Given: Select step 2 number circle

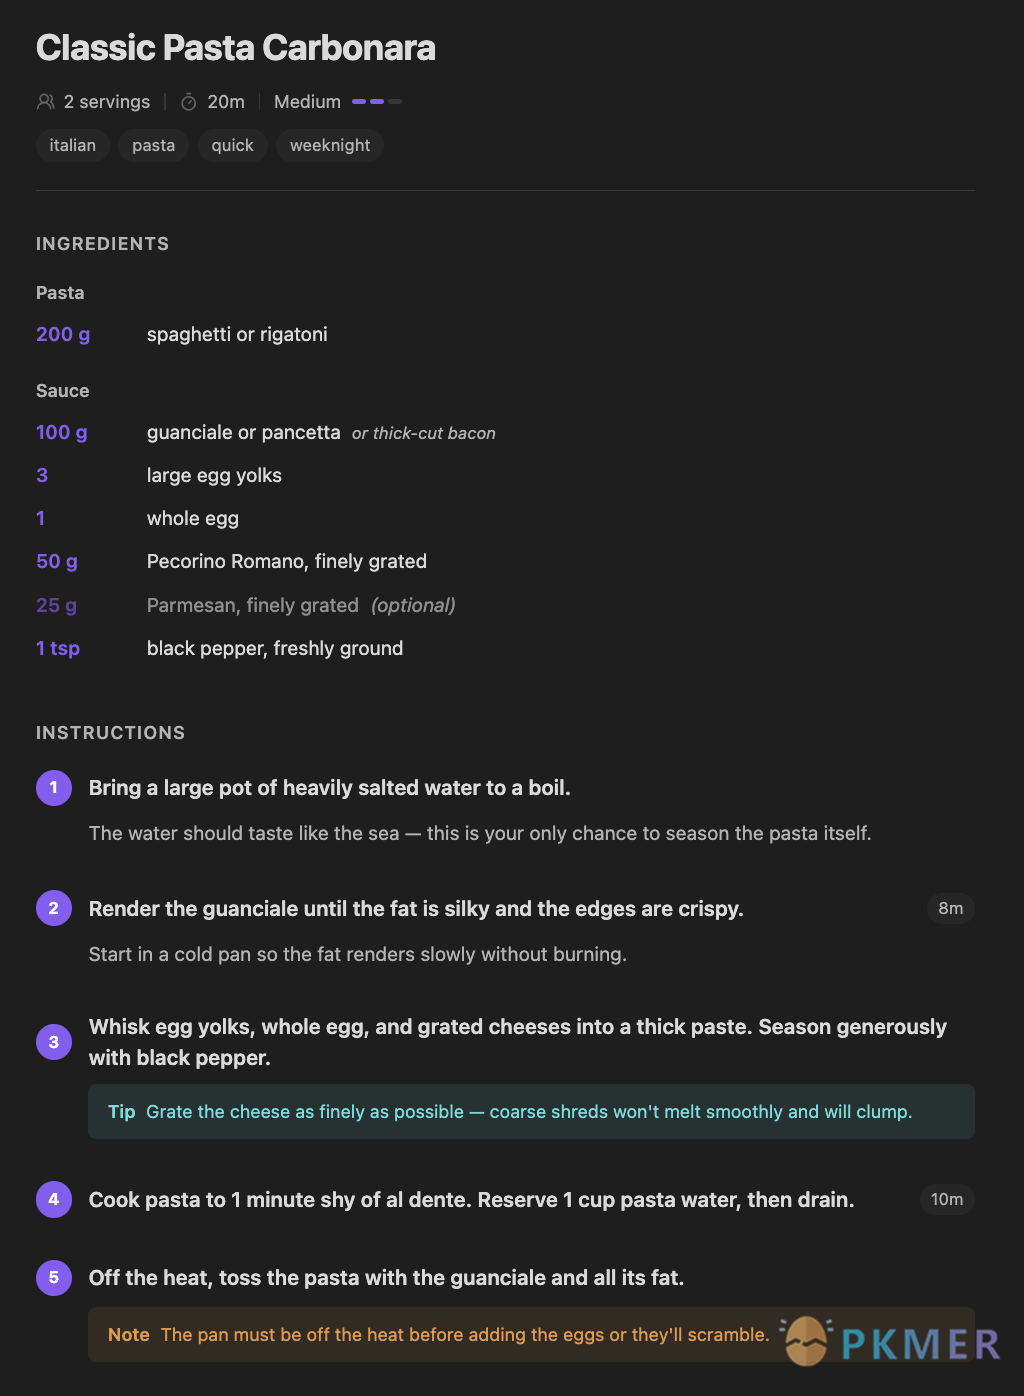Looking at the screenshot, I should [x=54, y=908].
